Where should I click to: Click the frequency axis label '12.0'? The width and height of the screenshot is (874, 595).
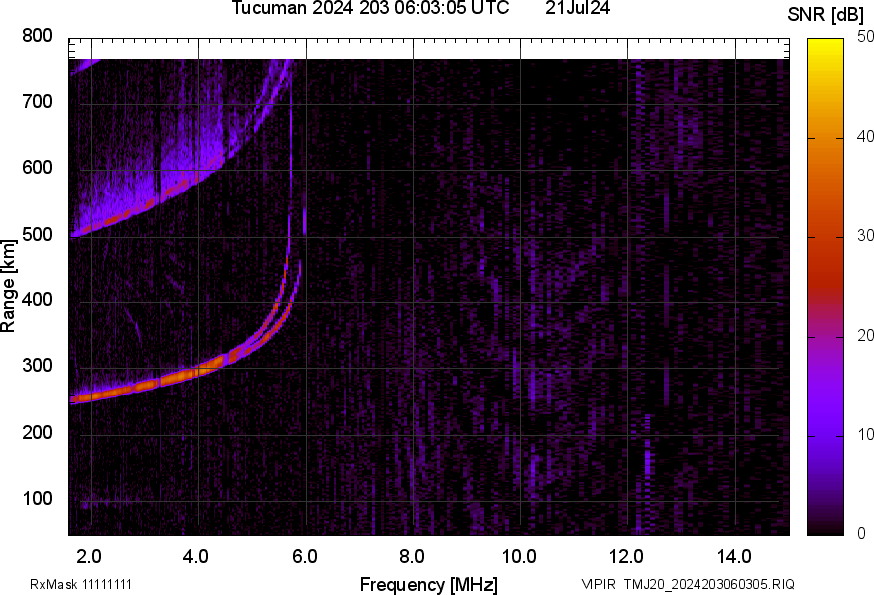tap(626, 556)
